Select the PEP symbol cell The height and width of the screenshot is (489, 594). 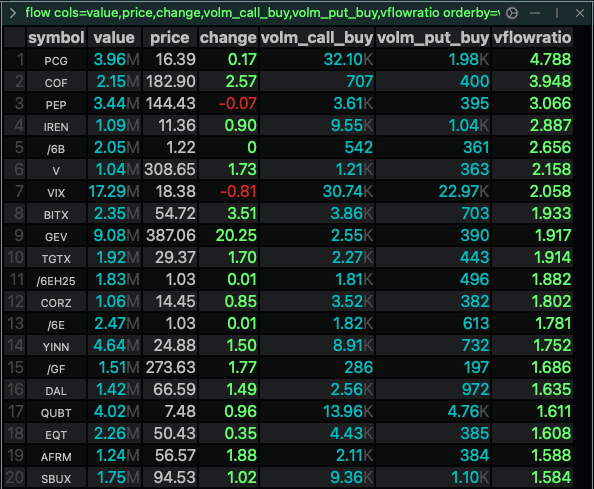click(56, 104)
